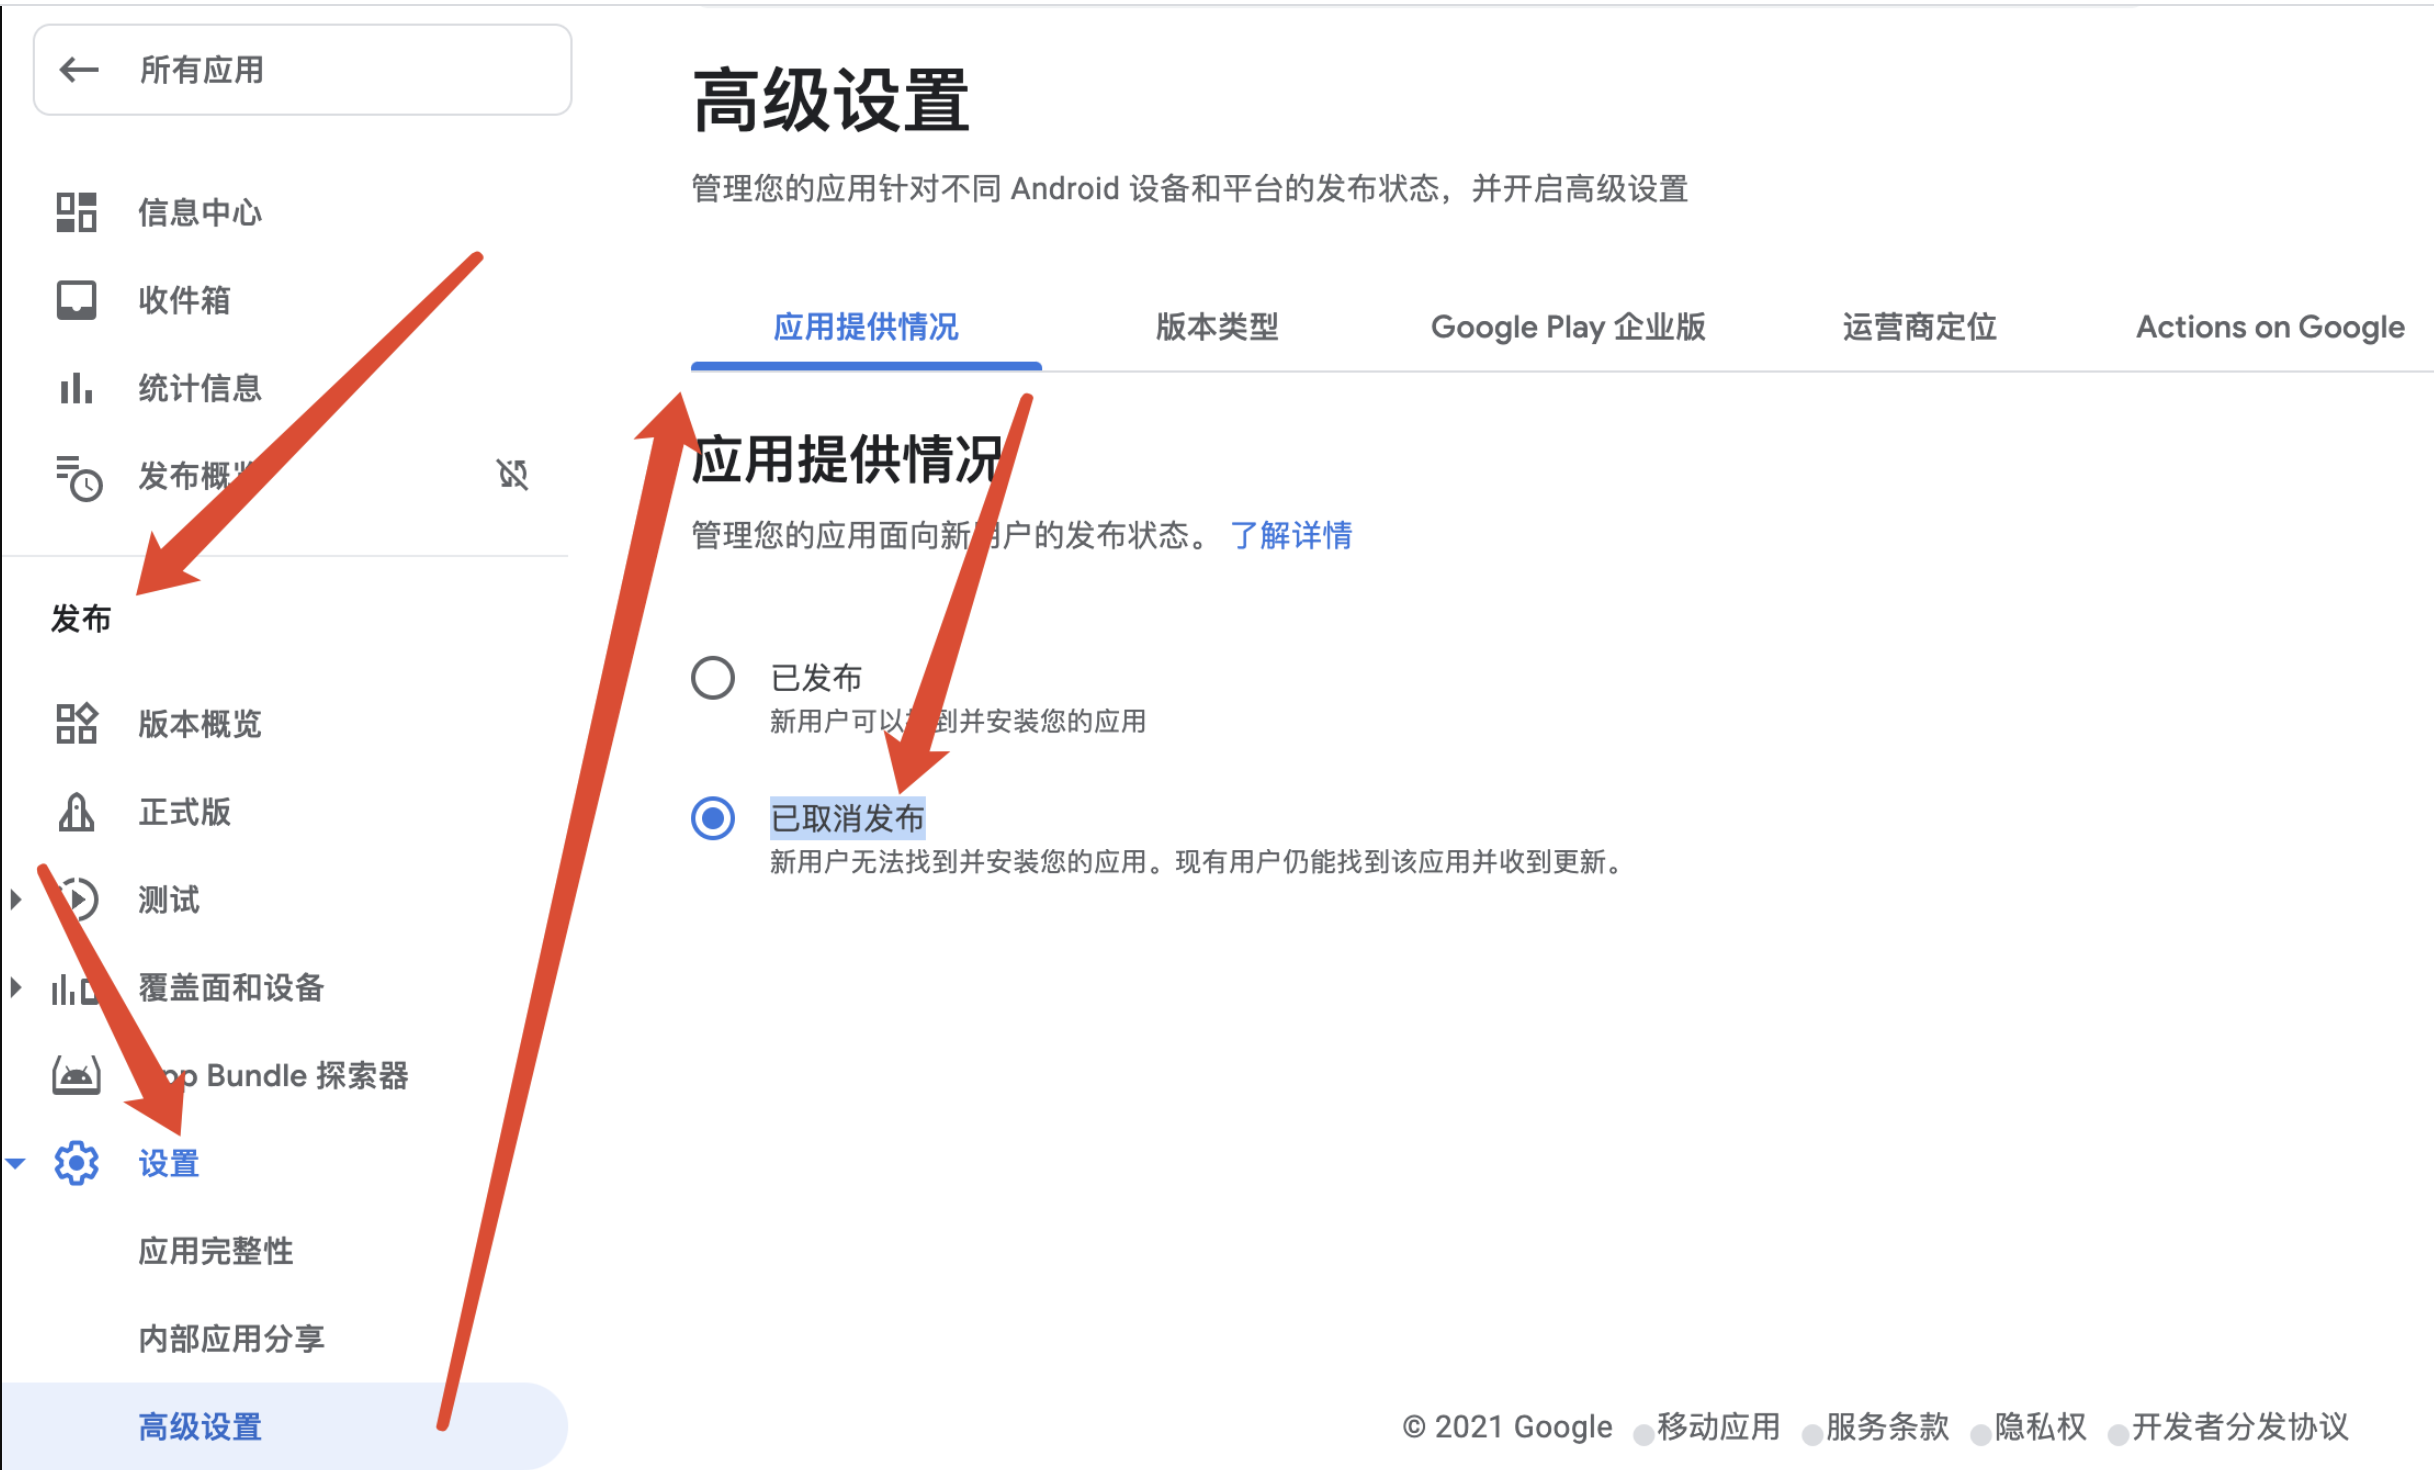Open the App Bundle 探索器 icon
2434x1470 pixels.
76,1075
